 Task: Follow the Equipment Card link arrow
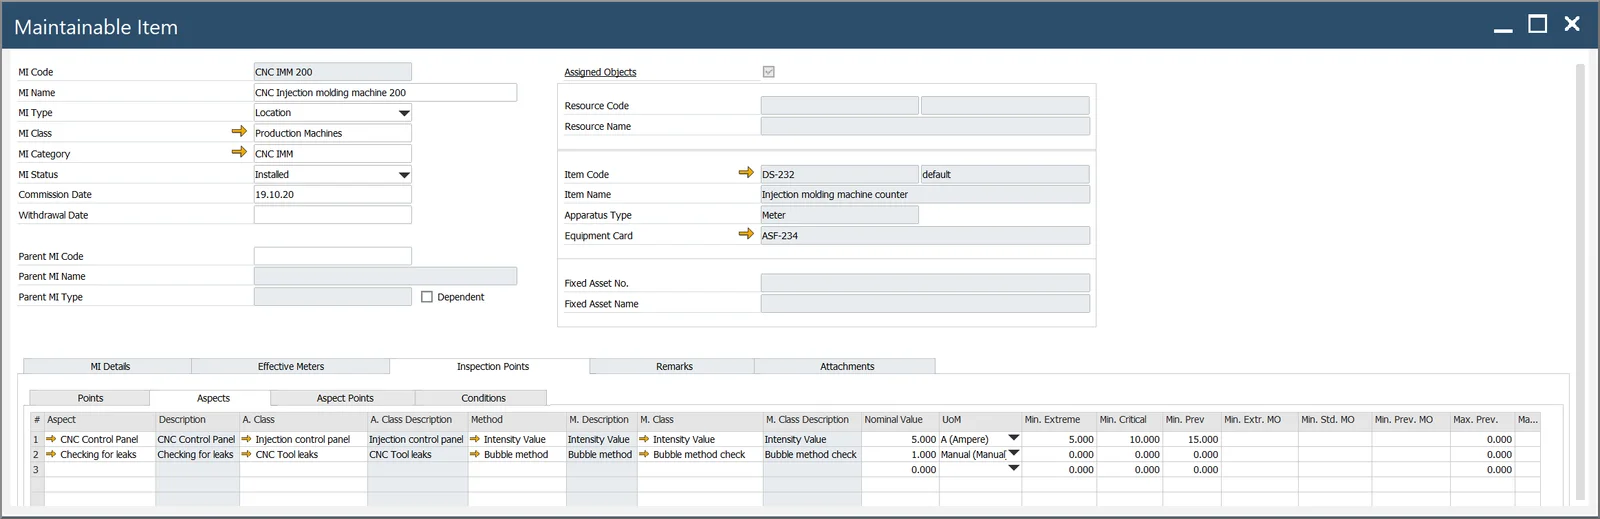click(746, 234)
